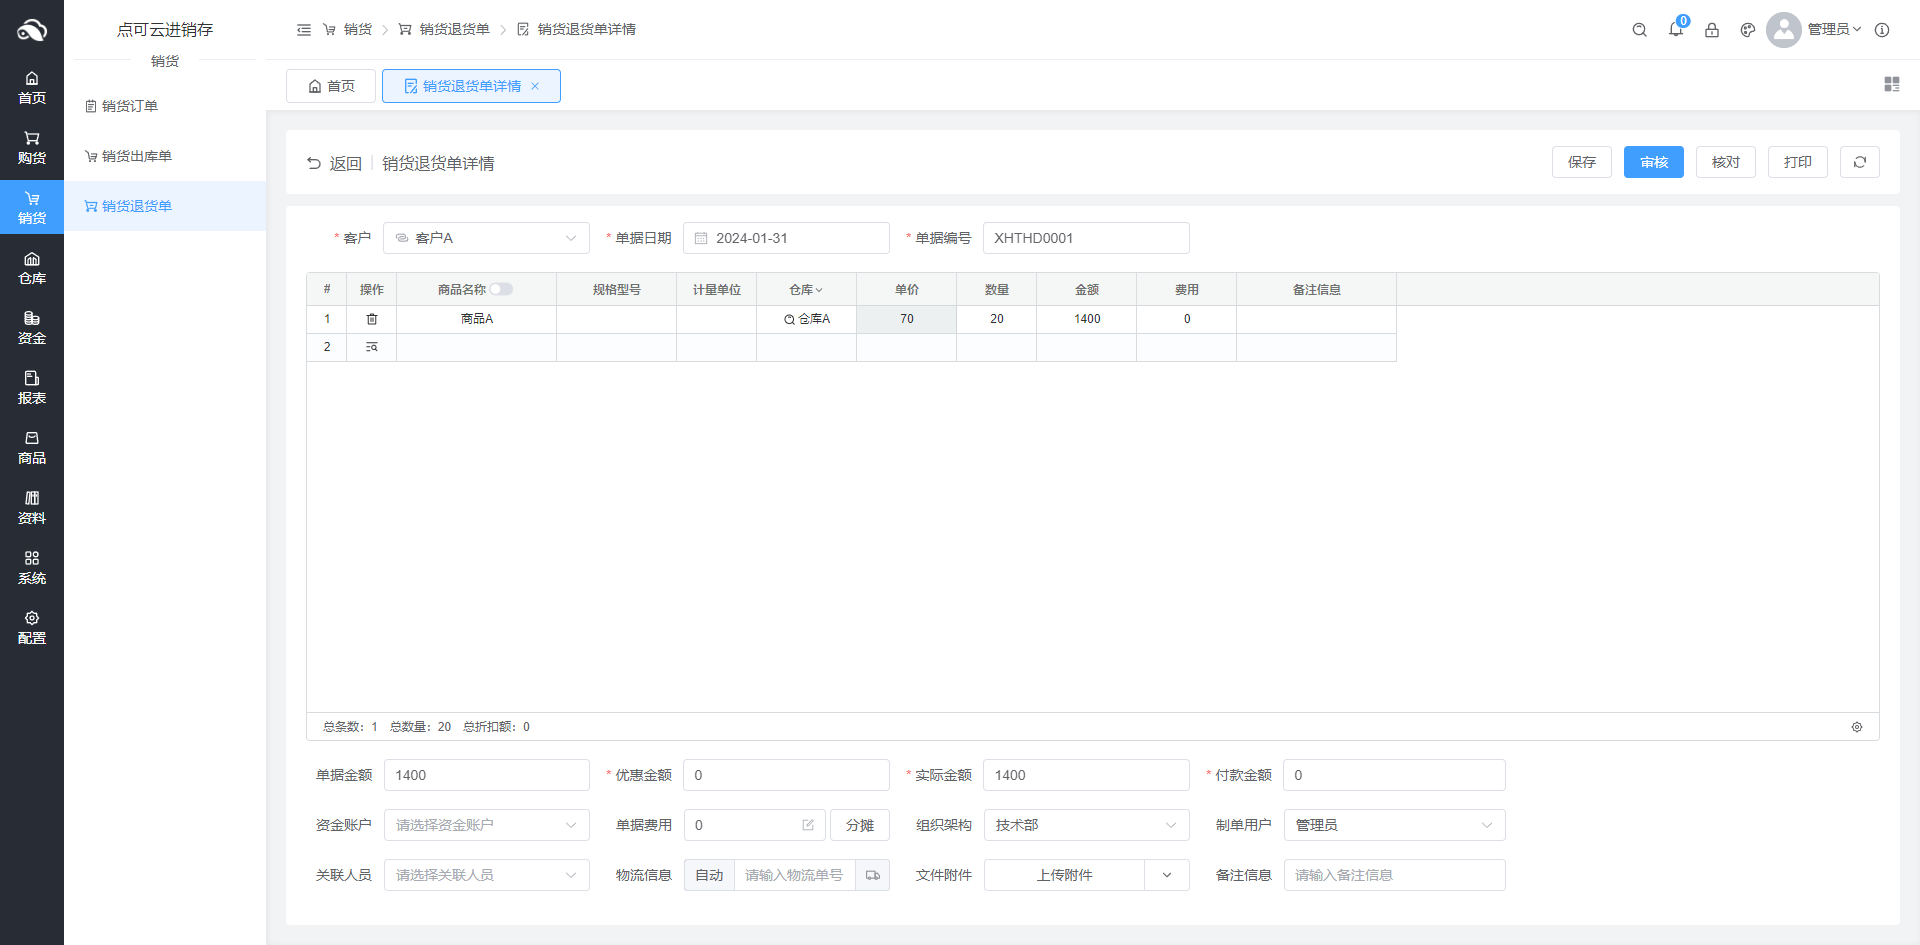Image resolution: width=1920 pixels, height=945 pixels.
Task: Click the lock screen icon
Action: tap(1711, 30)
